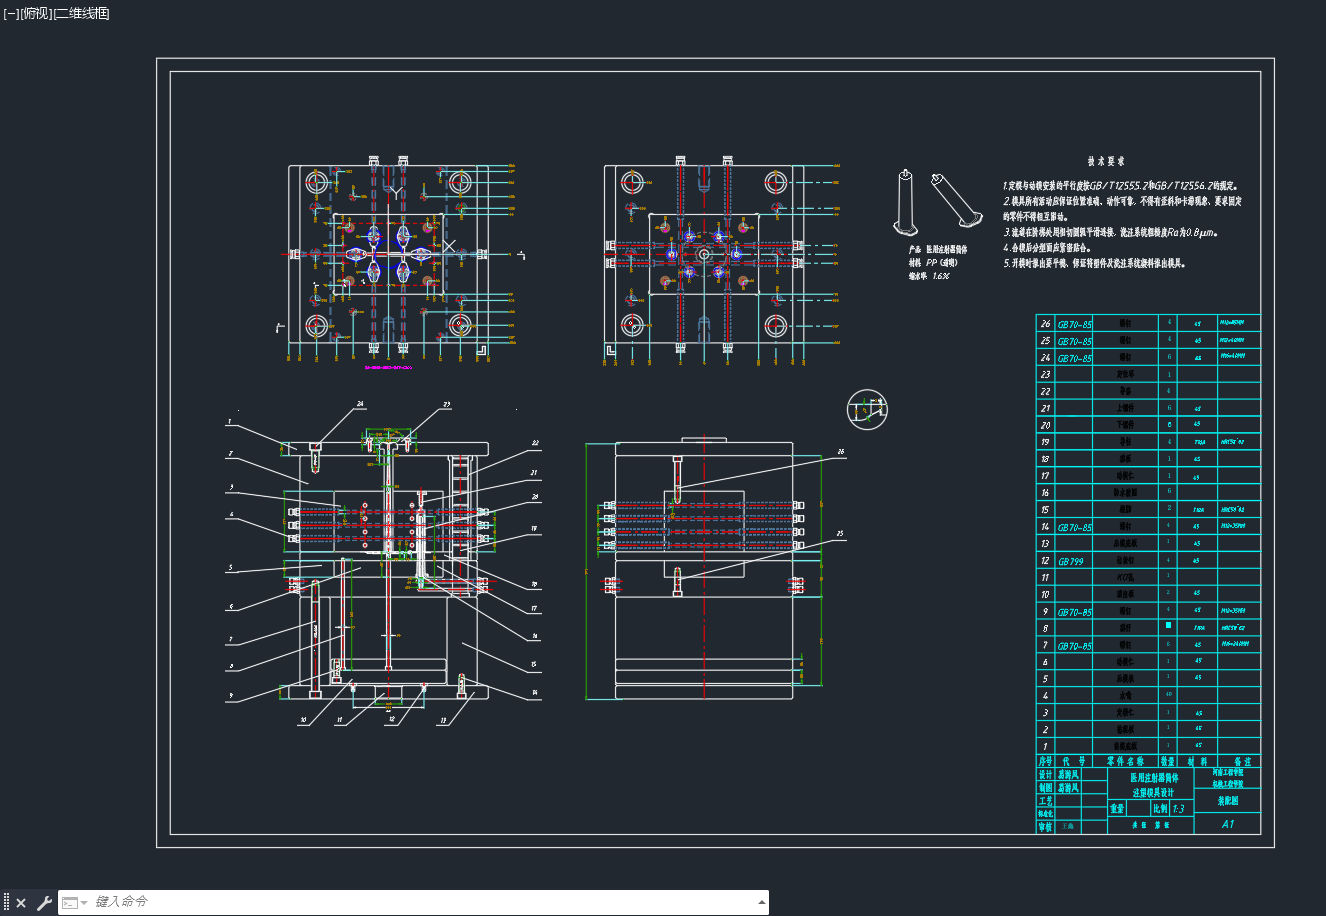Select GB70-85 in parts list row 25

[1075, 342]
